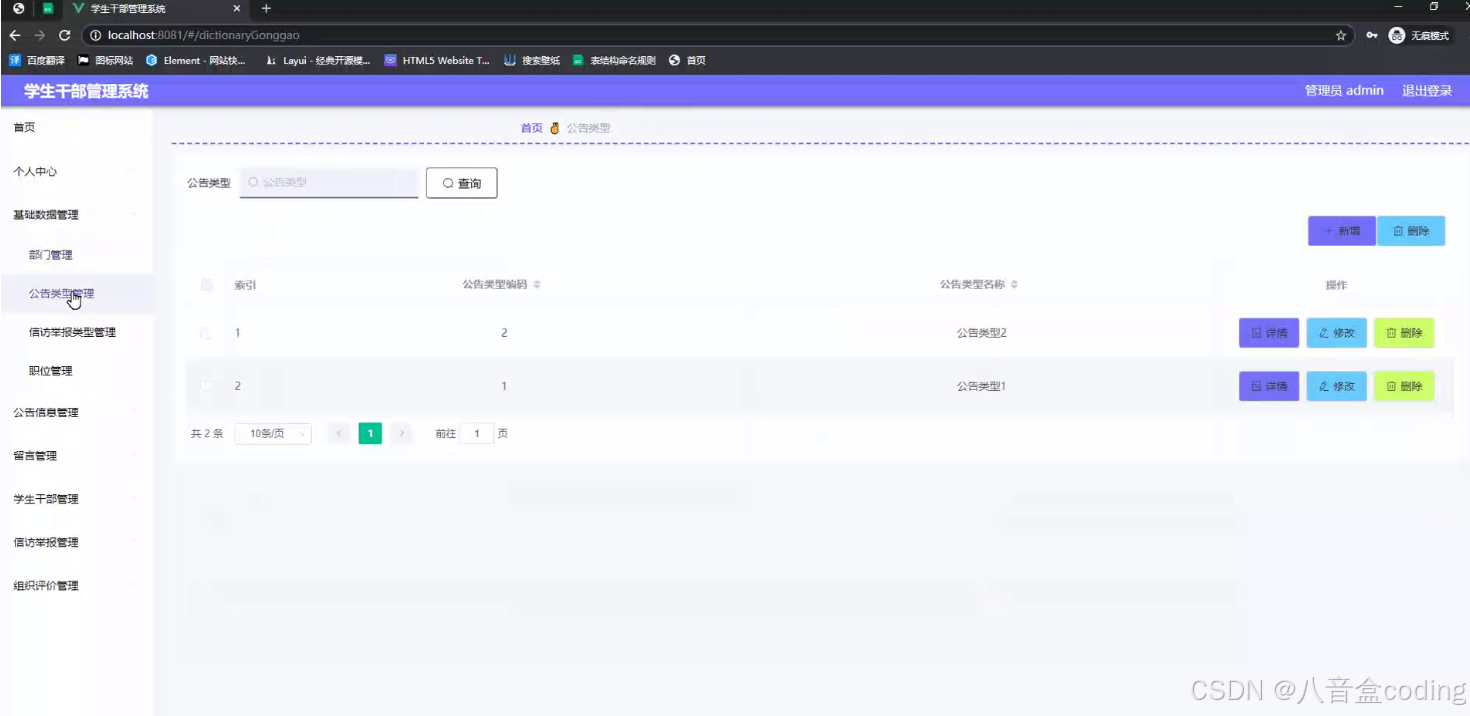Viewport: 1470px width, 716px height.
Task: Bookmark page with the star icon
Action: click(x=1341, y=35)
